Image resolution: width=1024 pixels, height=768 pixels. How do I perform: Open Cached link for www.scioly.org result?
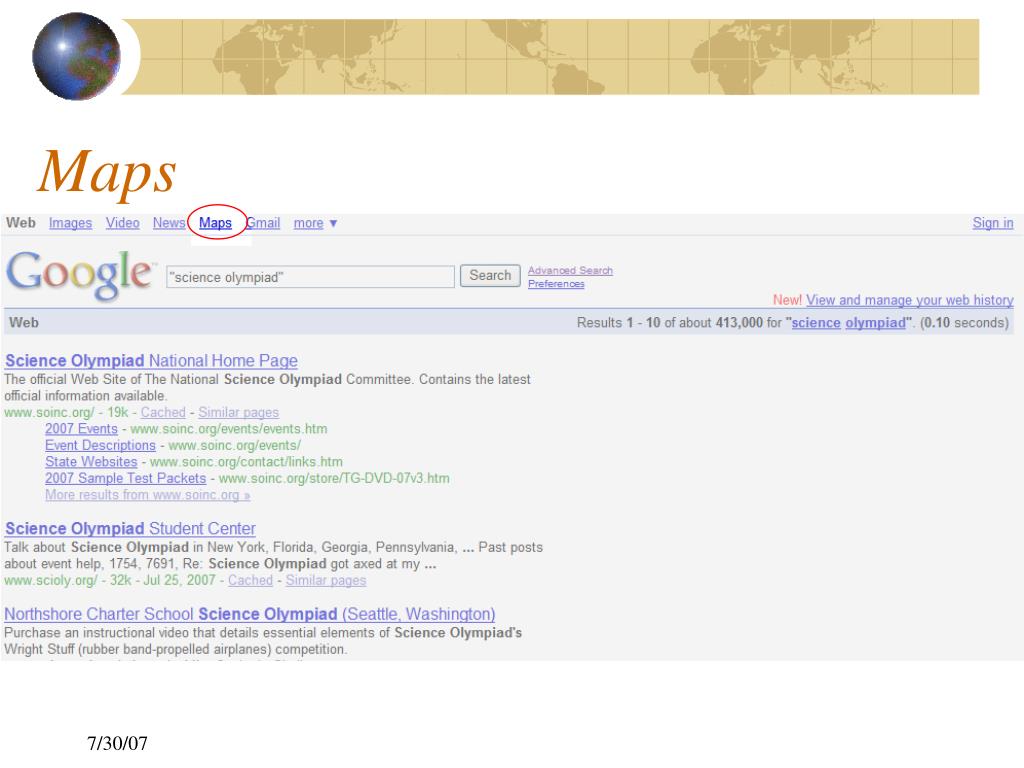tap(251, 580)
